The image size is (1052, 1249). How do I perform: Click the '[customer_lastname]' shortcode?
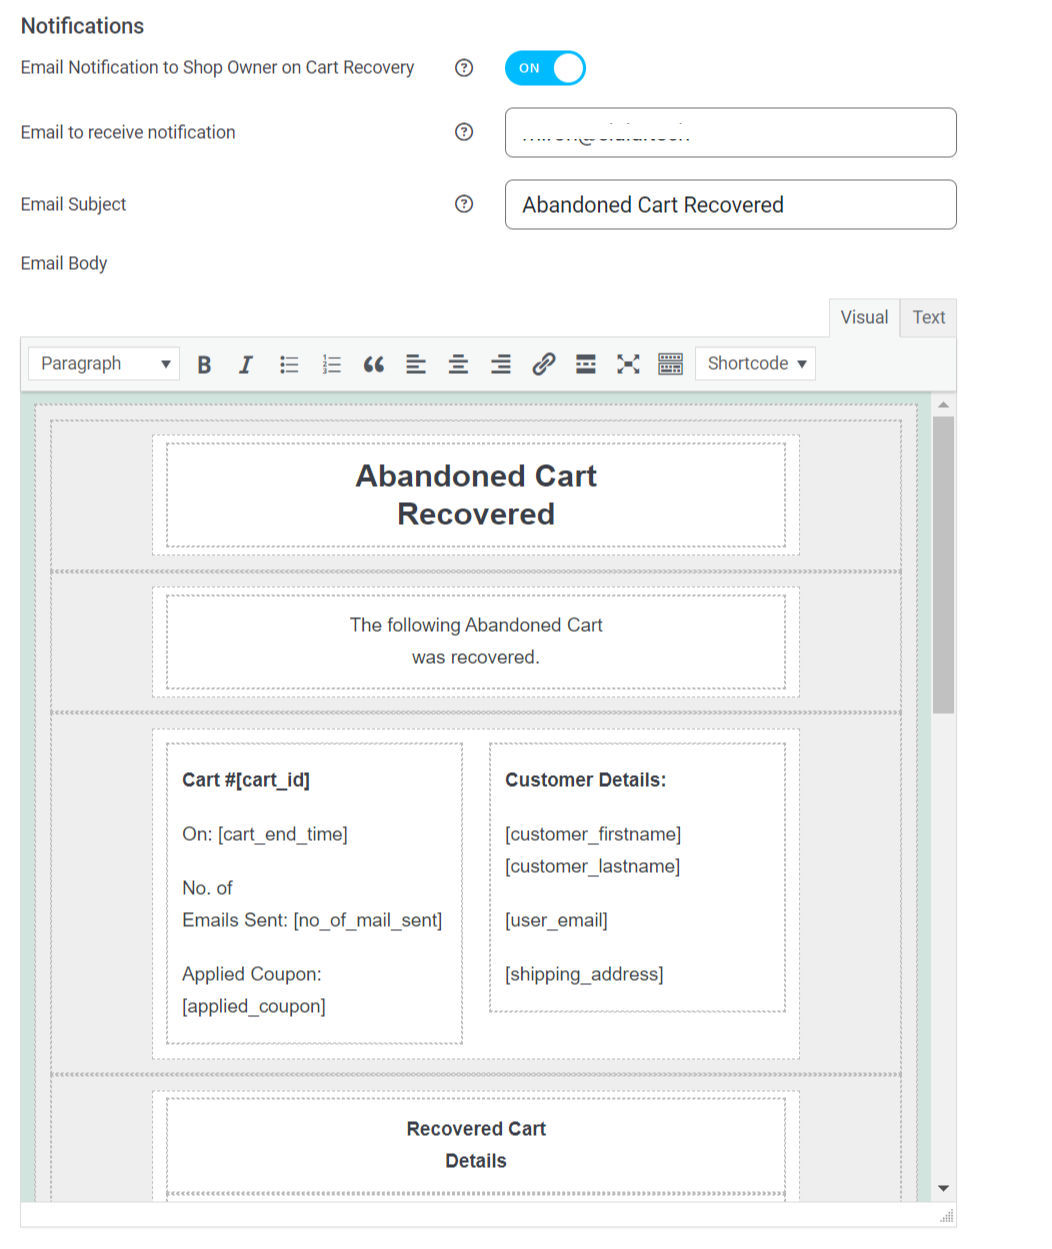[x=593, y=866]
